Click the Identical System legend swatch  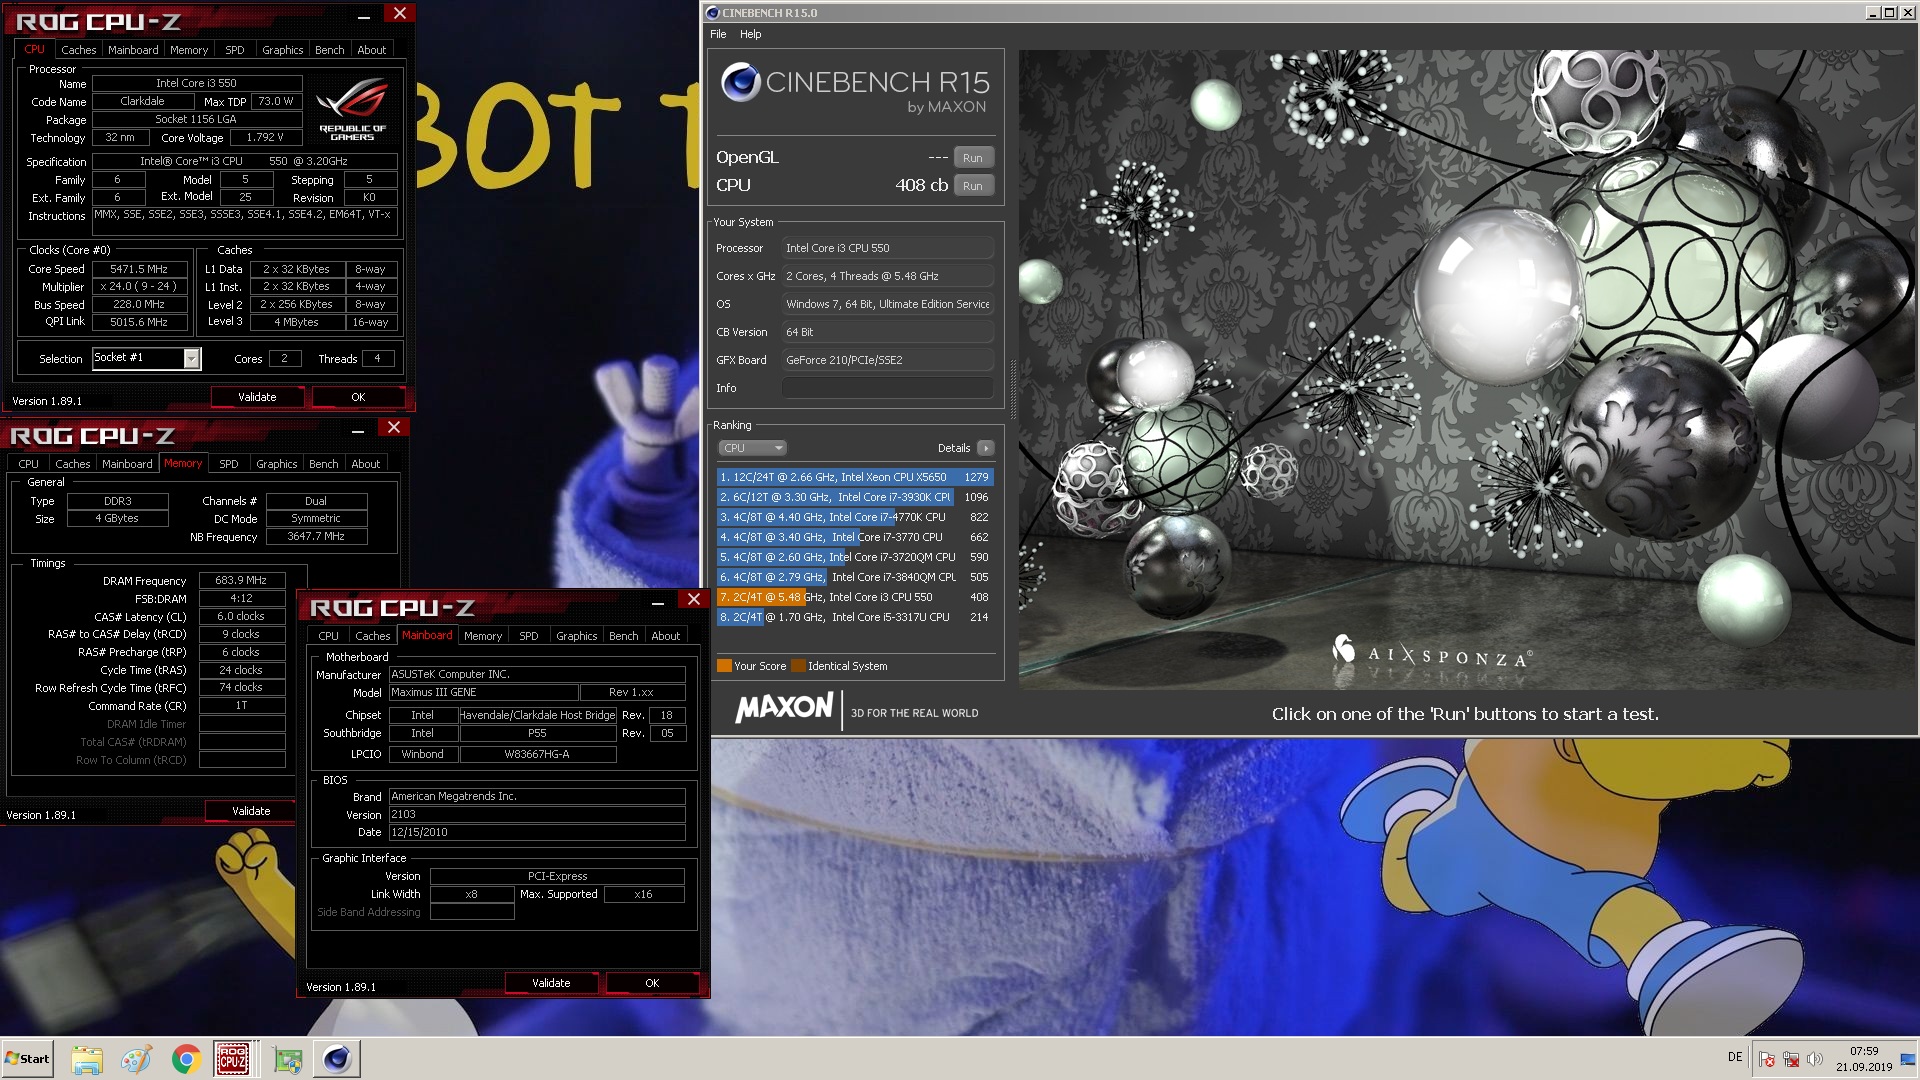[798, 666]
